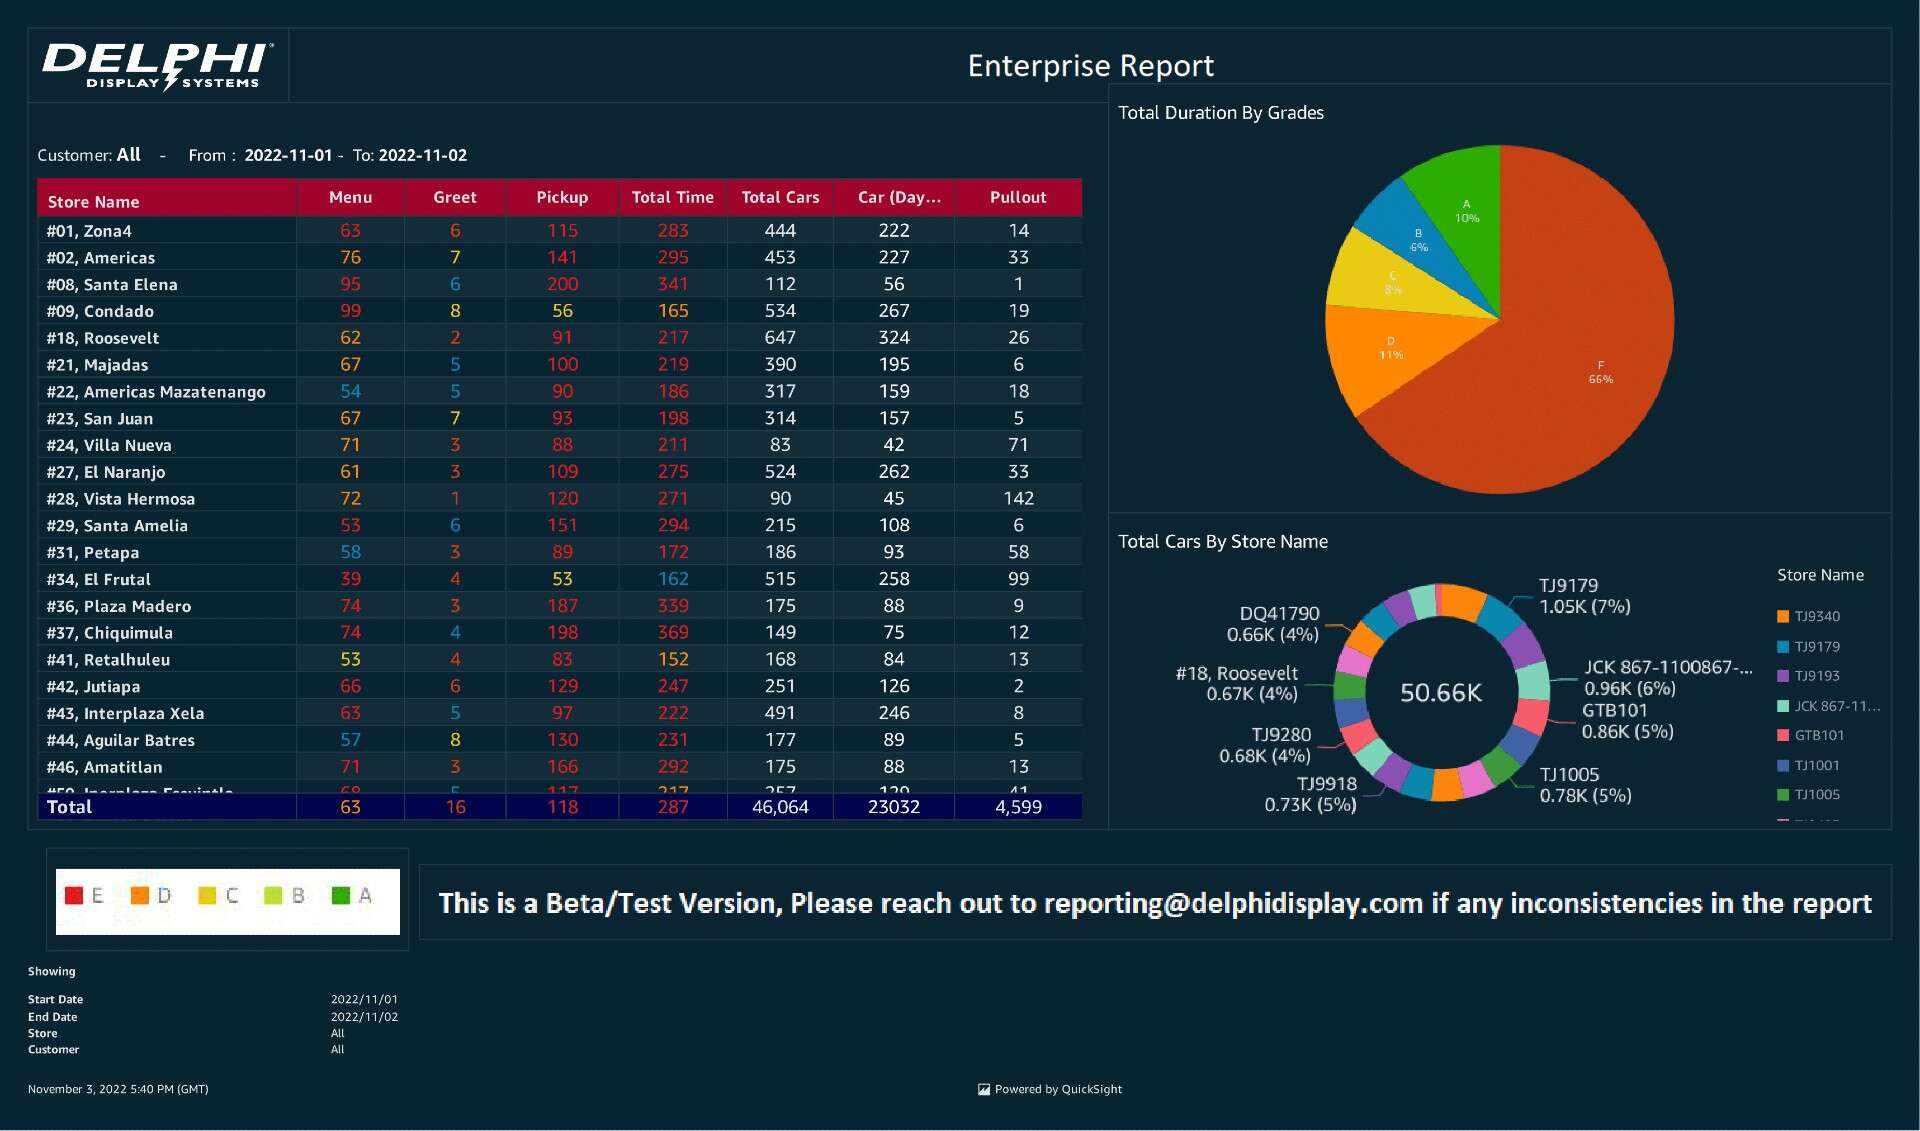Viewport: 1920px width, 1131px height.
Task: Select the green TJ1005 legend entry
Action: (x=1808, y=794)
